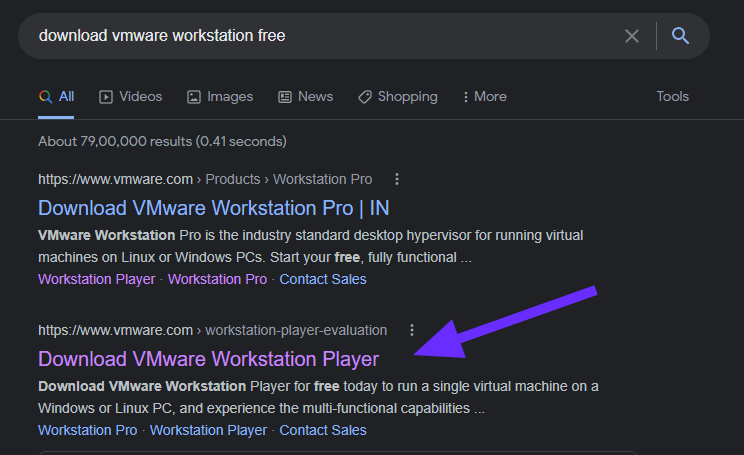Click the vmware.com Products Workstation Pro URL breadcrumb
This screenshot has height=455, width=744.
coord(205,179)
